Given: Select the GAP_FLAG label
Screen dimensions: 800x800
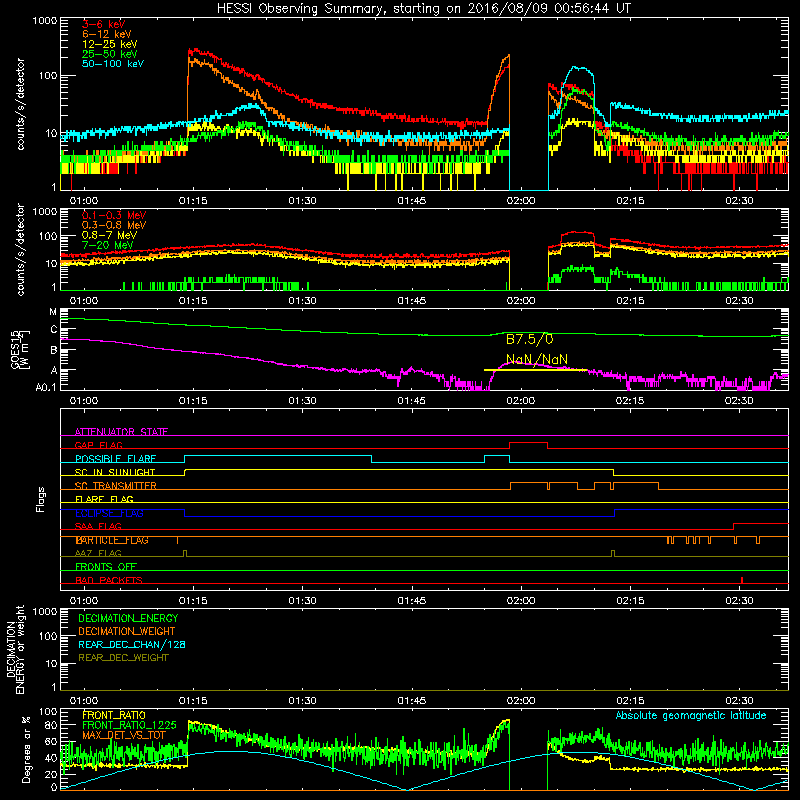Looking at the screenshot, I should coord(98,445).
